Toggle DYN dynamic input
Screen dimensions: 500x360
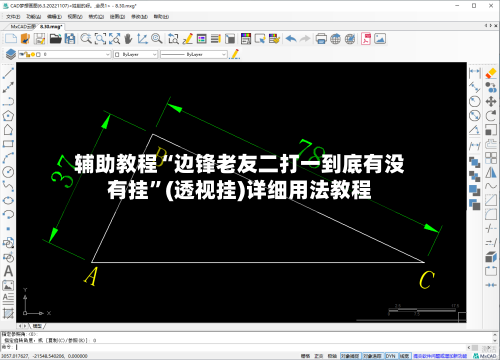coord(390,356)
